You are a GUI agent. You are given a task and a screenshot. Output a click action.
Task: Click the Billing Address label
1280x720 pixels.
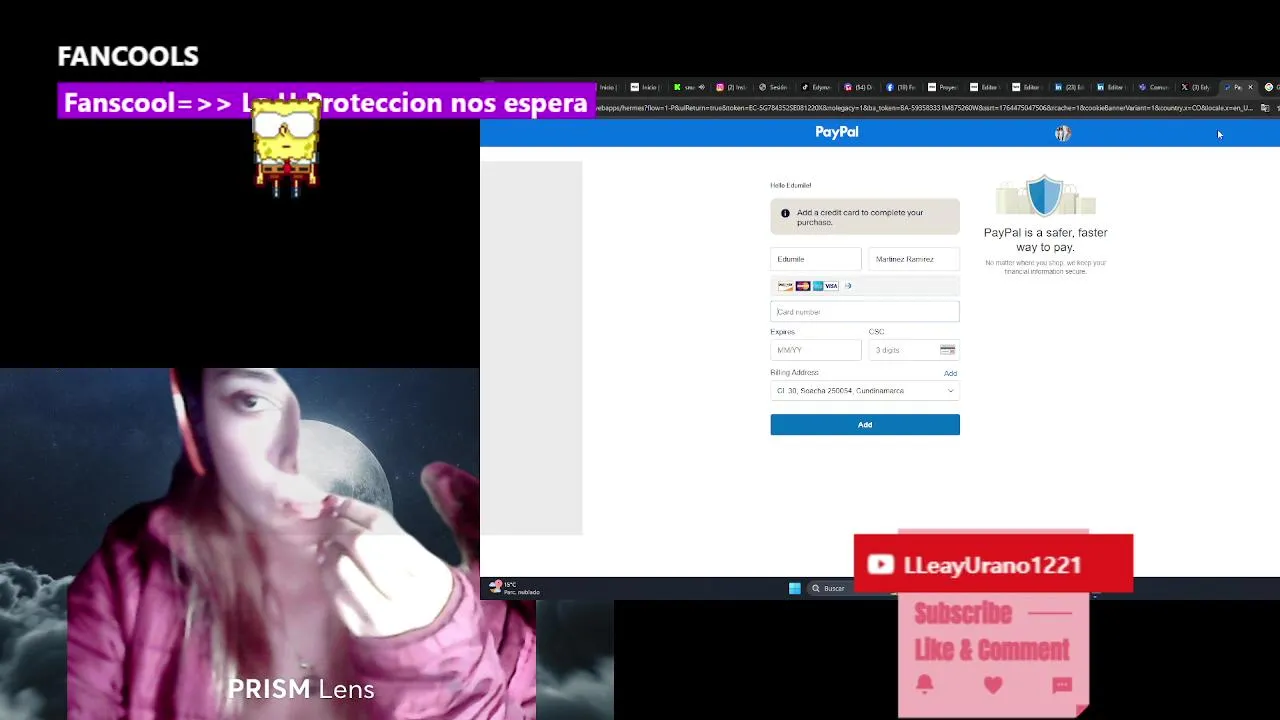(x=795, y=373)
